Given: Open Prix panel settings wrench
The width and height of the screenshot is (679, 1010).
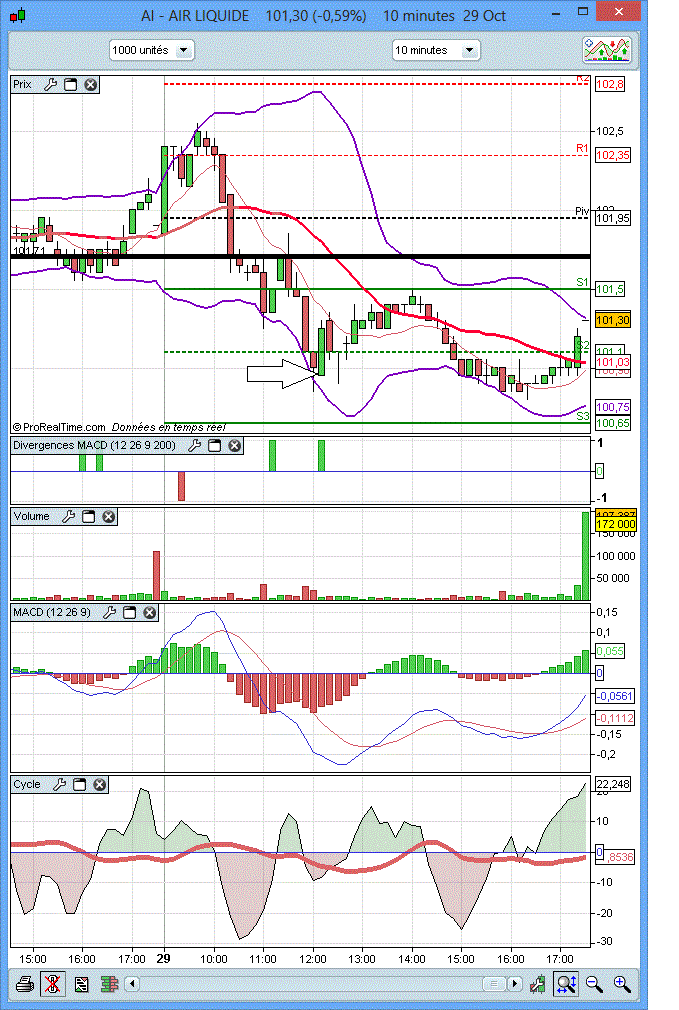Looking at the screenshot, I should [50, 84].
